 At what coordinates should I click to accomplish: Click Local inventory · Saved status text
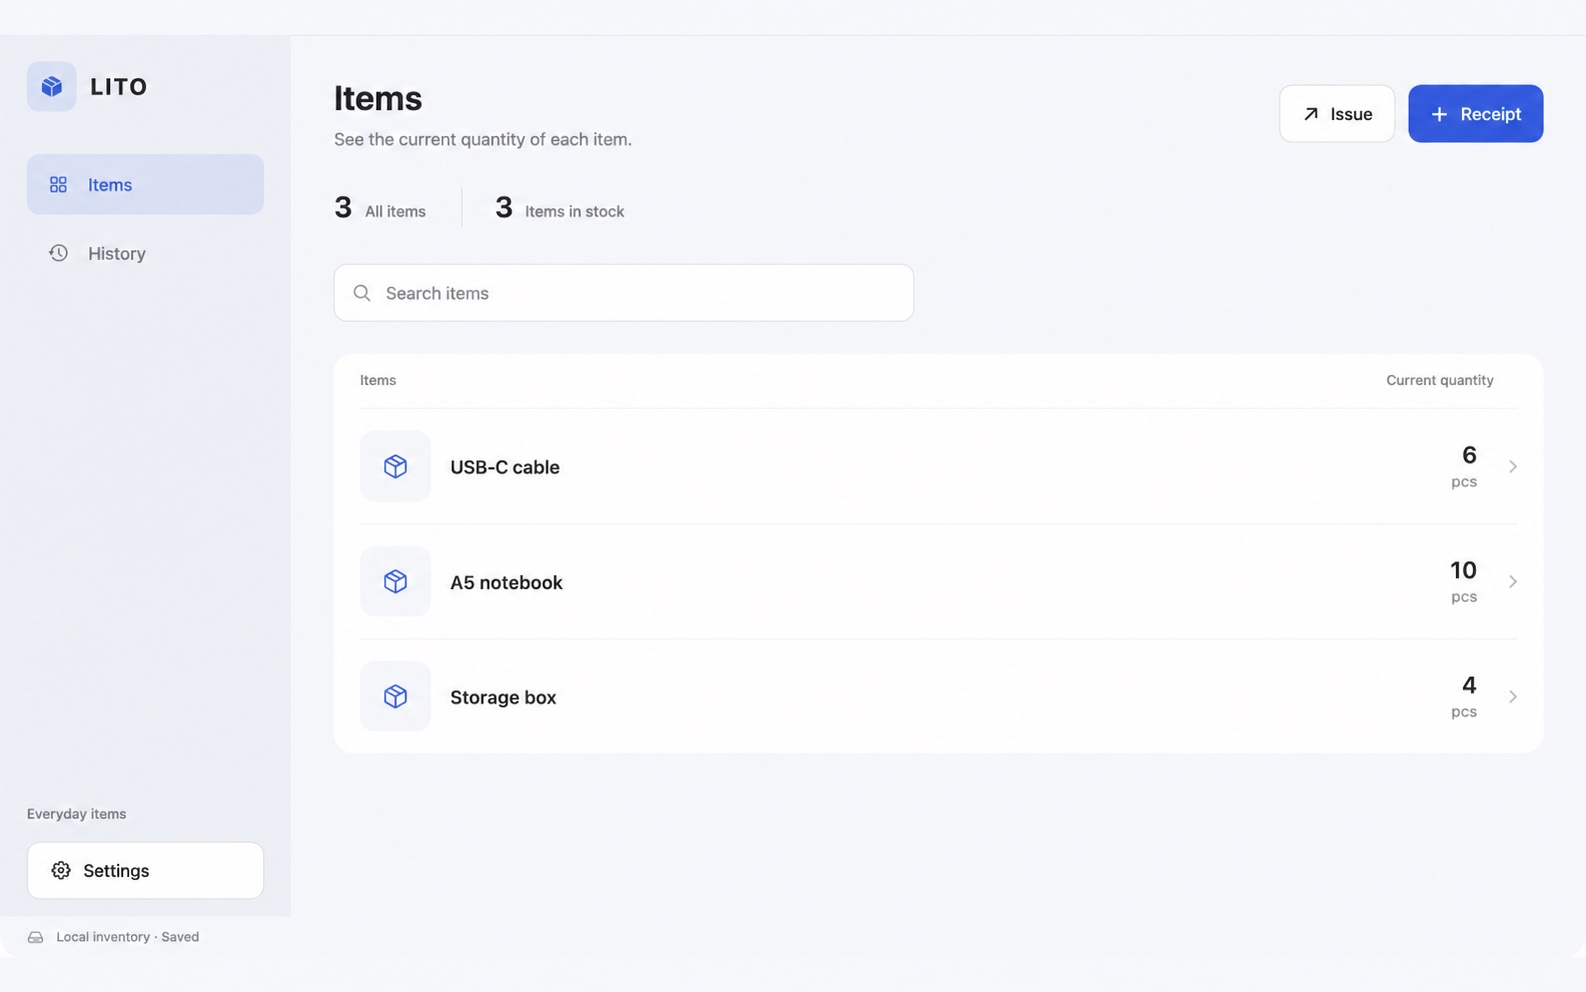pos(128,937)
